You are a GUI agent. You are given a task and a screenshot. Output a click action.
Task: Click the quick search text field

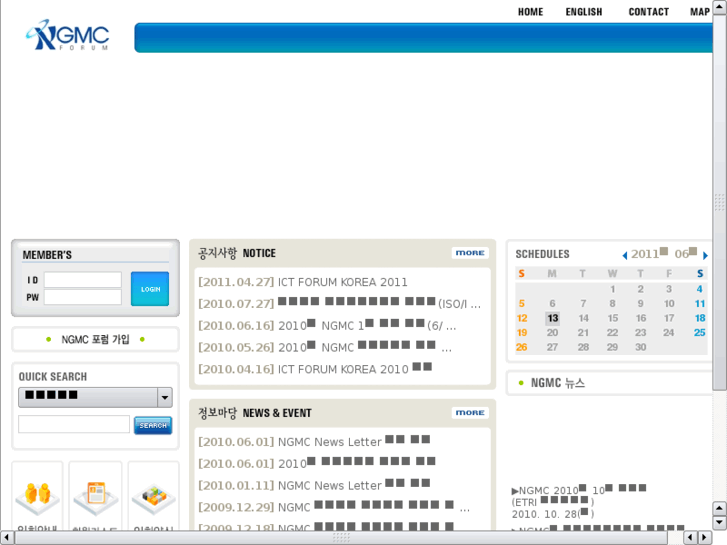point(74,424)
